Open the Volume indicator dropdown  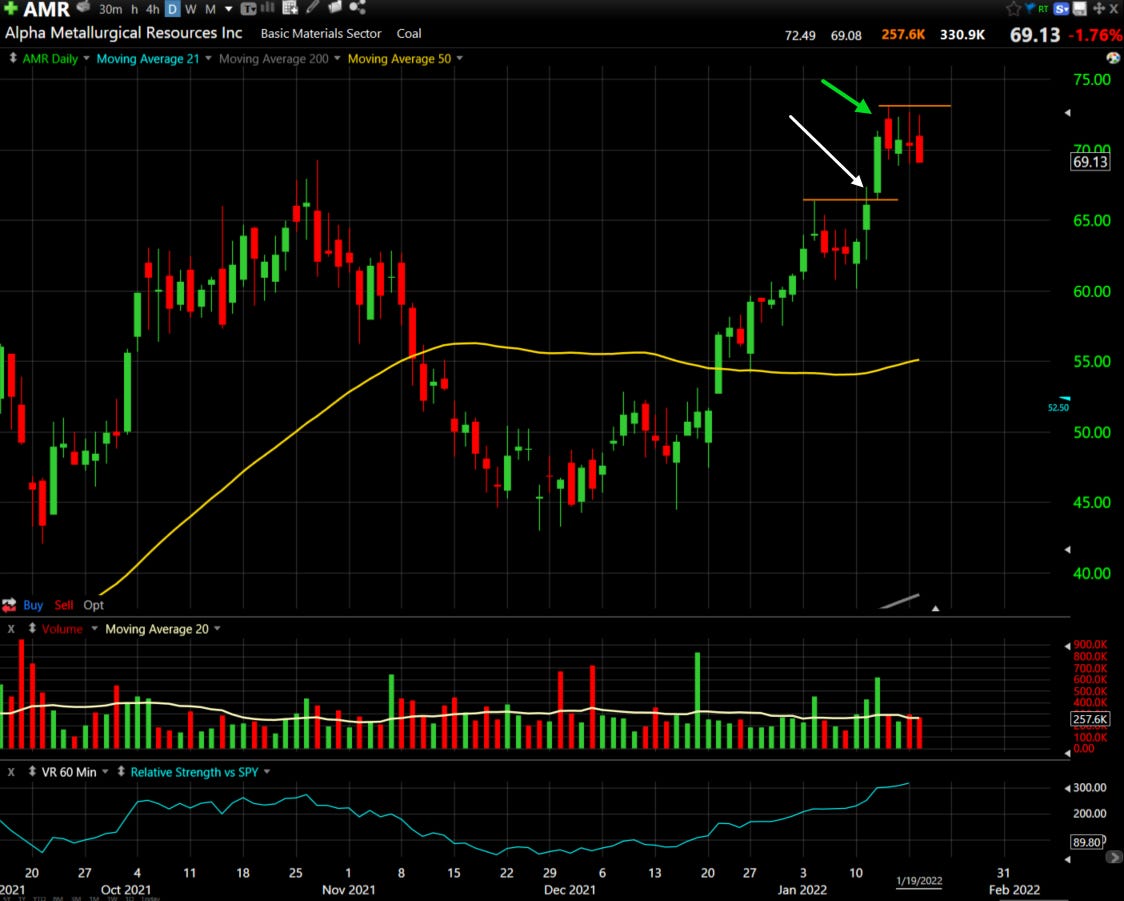[94, 629]
